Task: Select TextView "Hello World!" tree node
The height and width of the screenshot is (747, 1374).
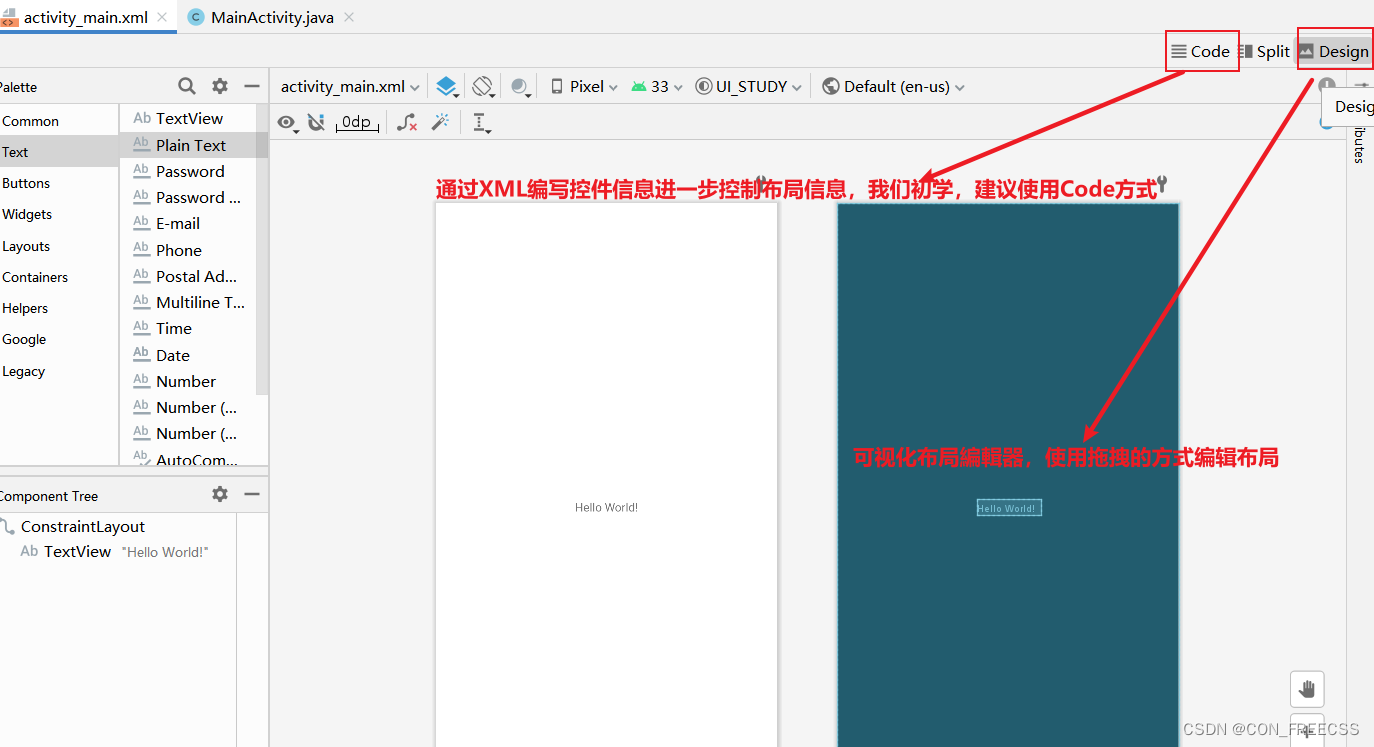Action: [x=114, y=551]
